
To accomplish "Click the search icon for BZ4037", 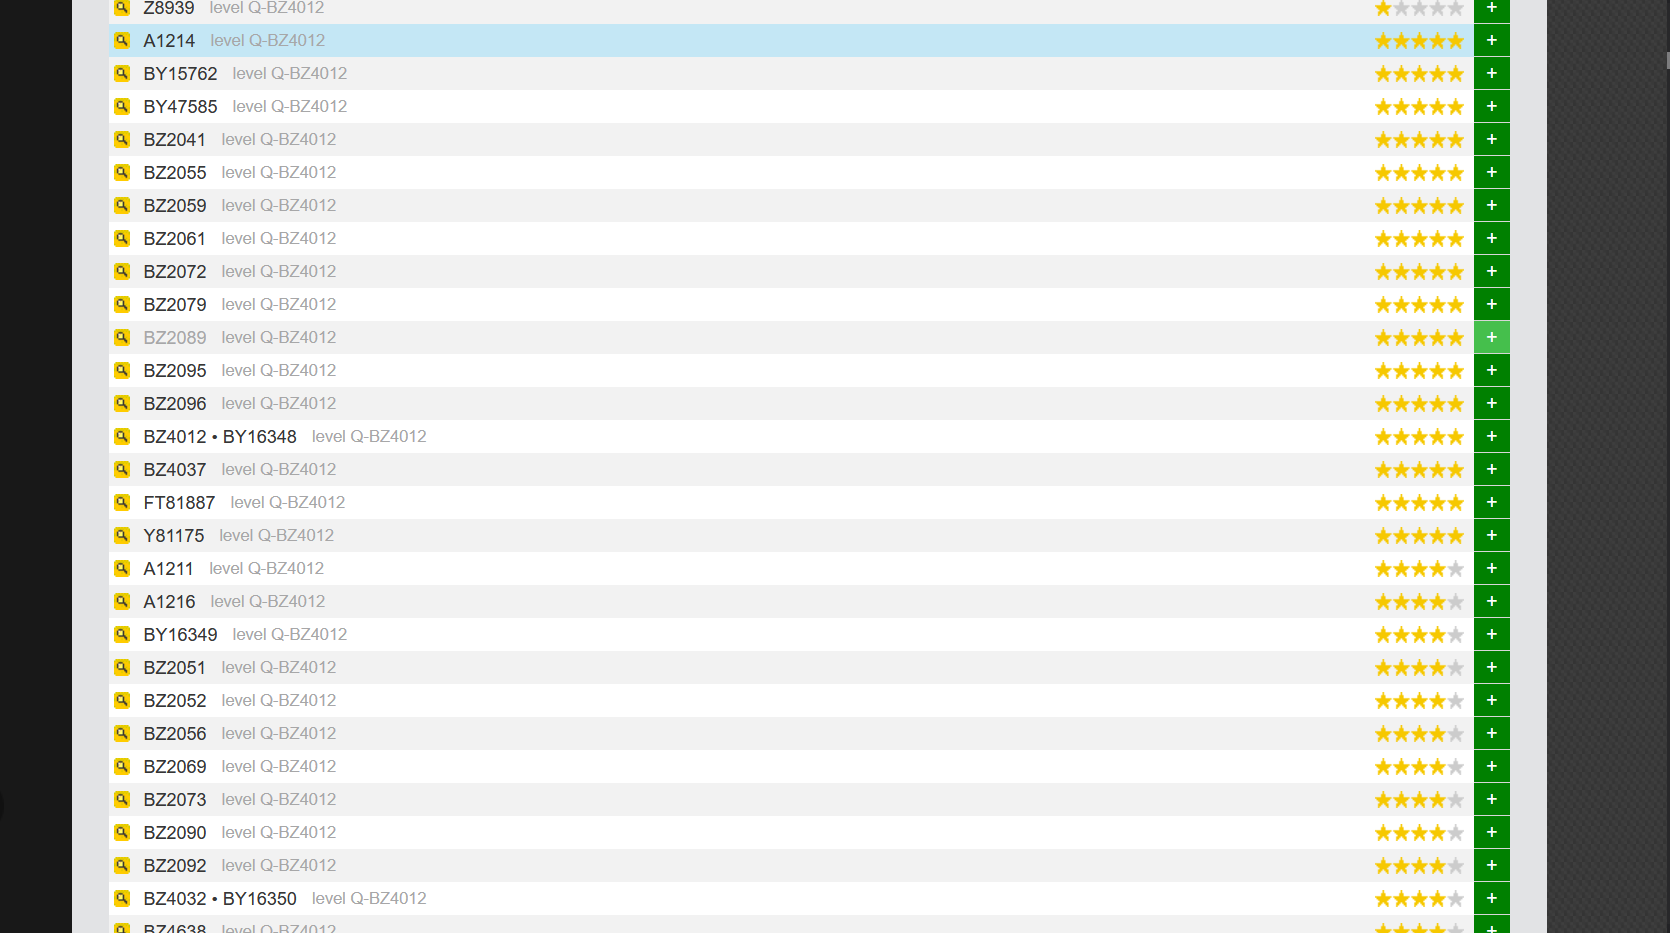I will click(122, 470).
